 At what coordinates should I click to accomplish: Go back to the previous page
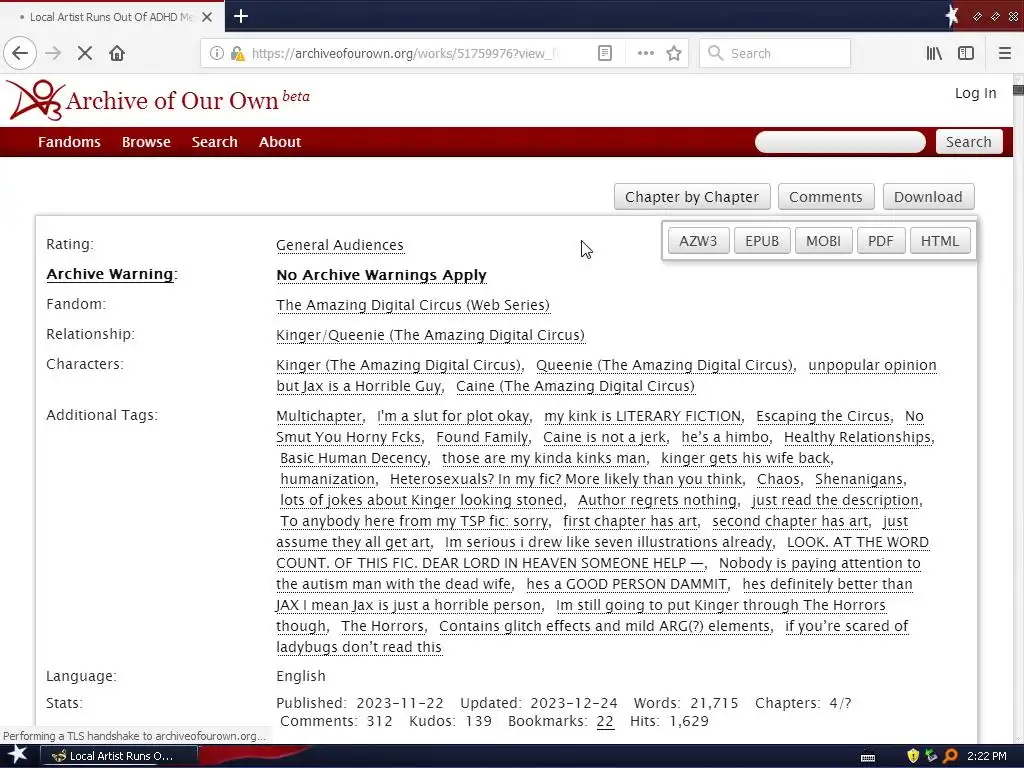(x=20, y=54)
